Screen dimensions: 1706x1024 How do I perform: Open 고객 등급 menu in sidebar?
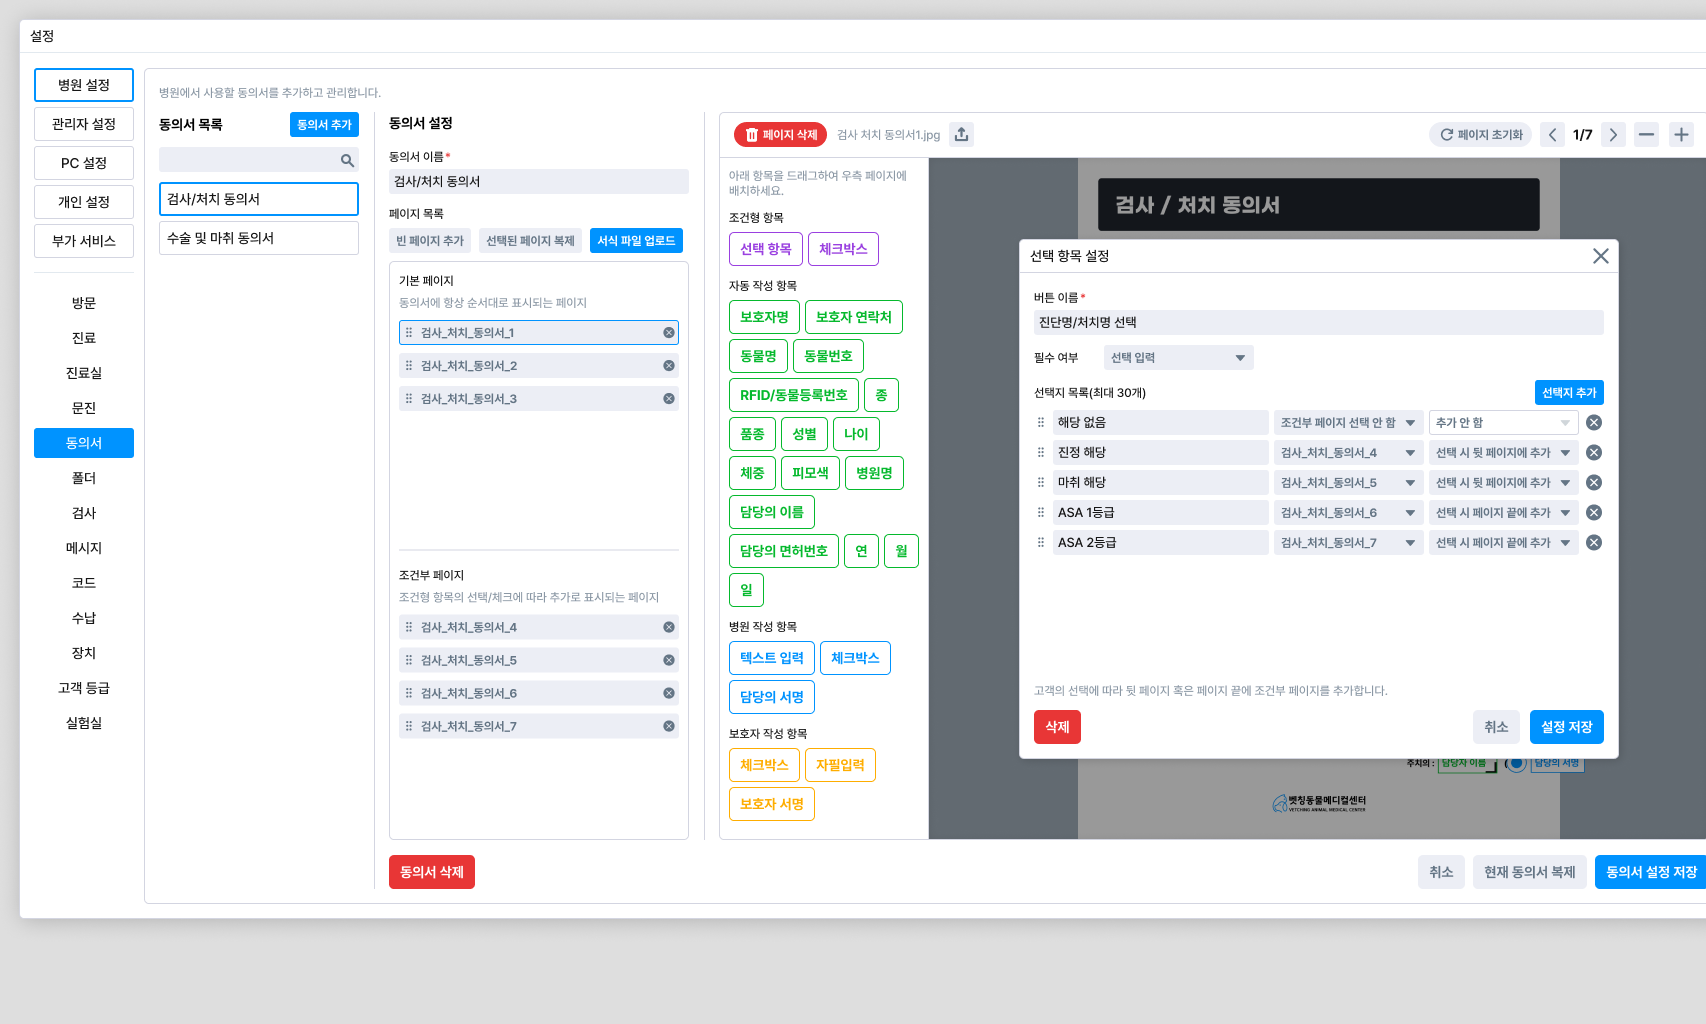coord(84,688)
